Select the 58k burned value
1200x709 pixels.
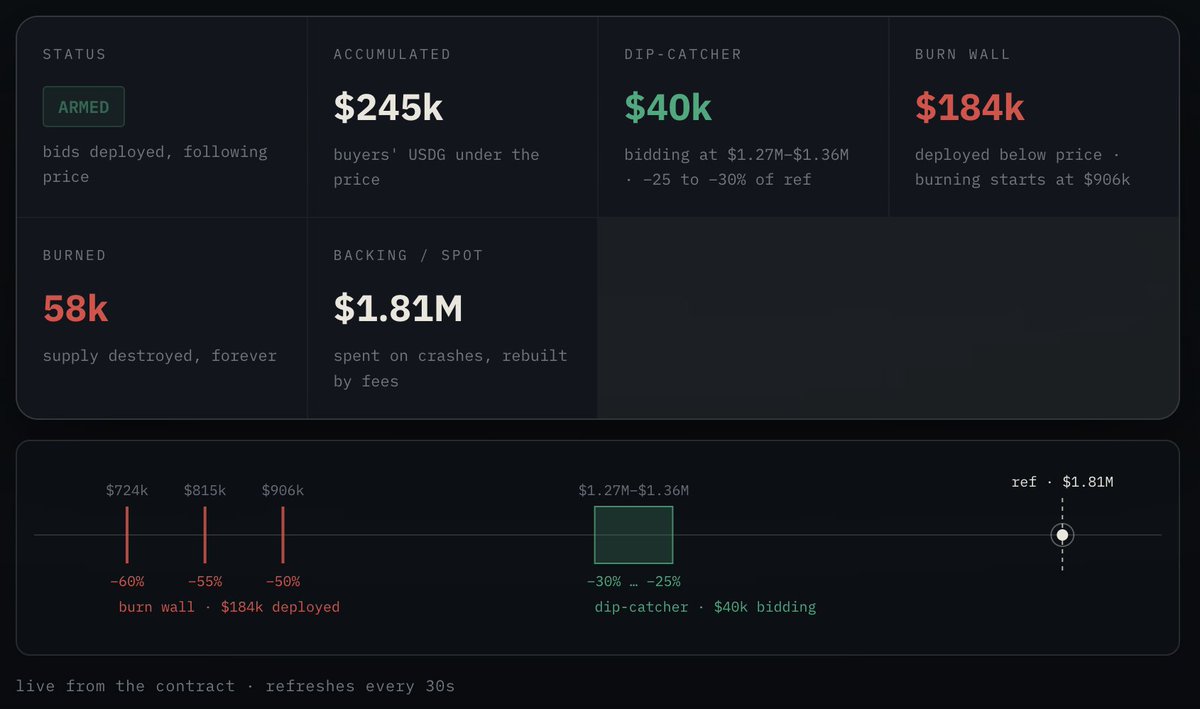pyautogui.click(x=75, y=309)
